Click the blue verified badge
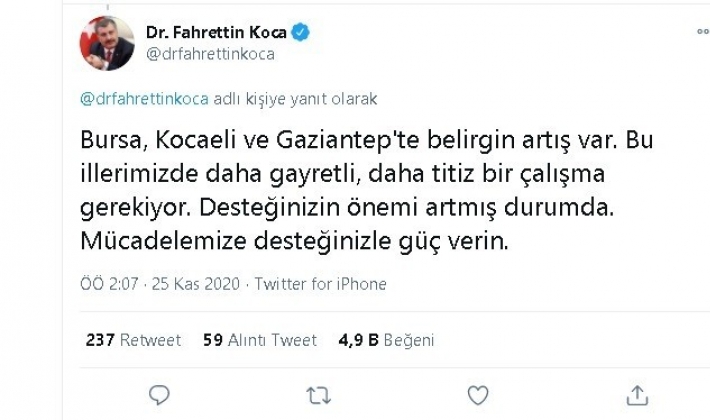 [x=300, y=32]
